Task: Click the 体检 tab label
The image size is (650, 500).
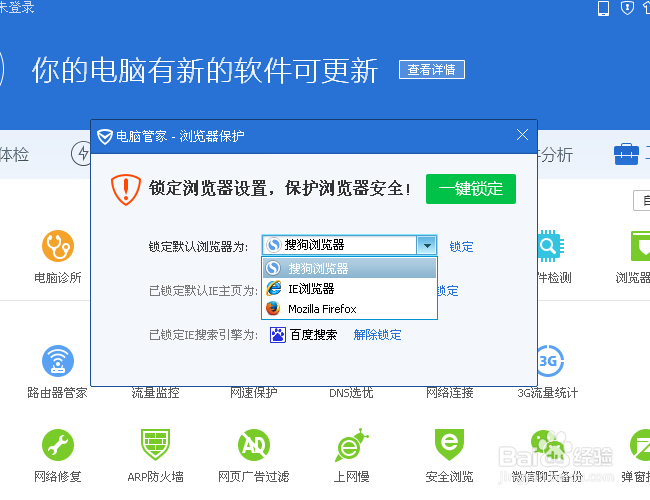Action: click(x=14, y=155)
